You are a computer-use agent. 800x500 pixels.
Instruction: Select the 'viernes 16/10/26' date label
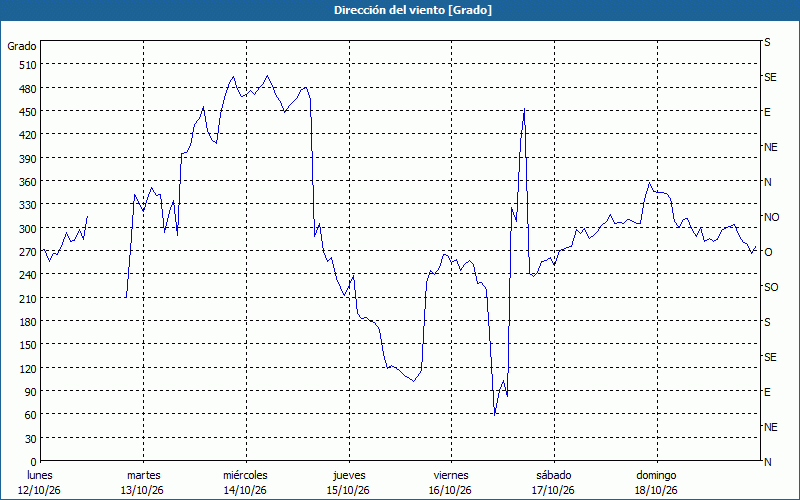pos(451,483)
